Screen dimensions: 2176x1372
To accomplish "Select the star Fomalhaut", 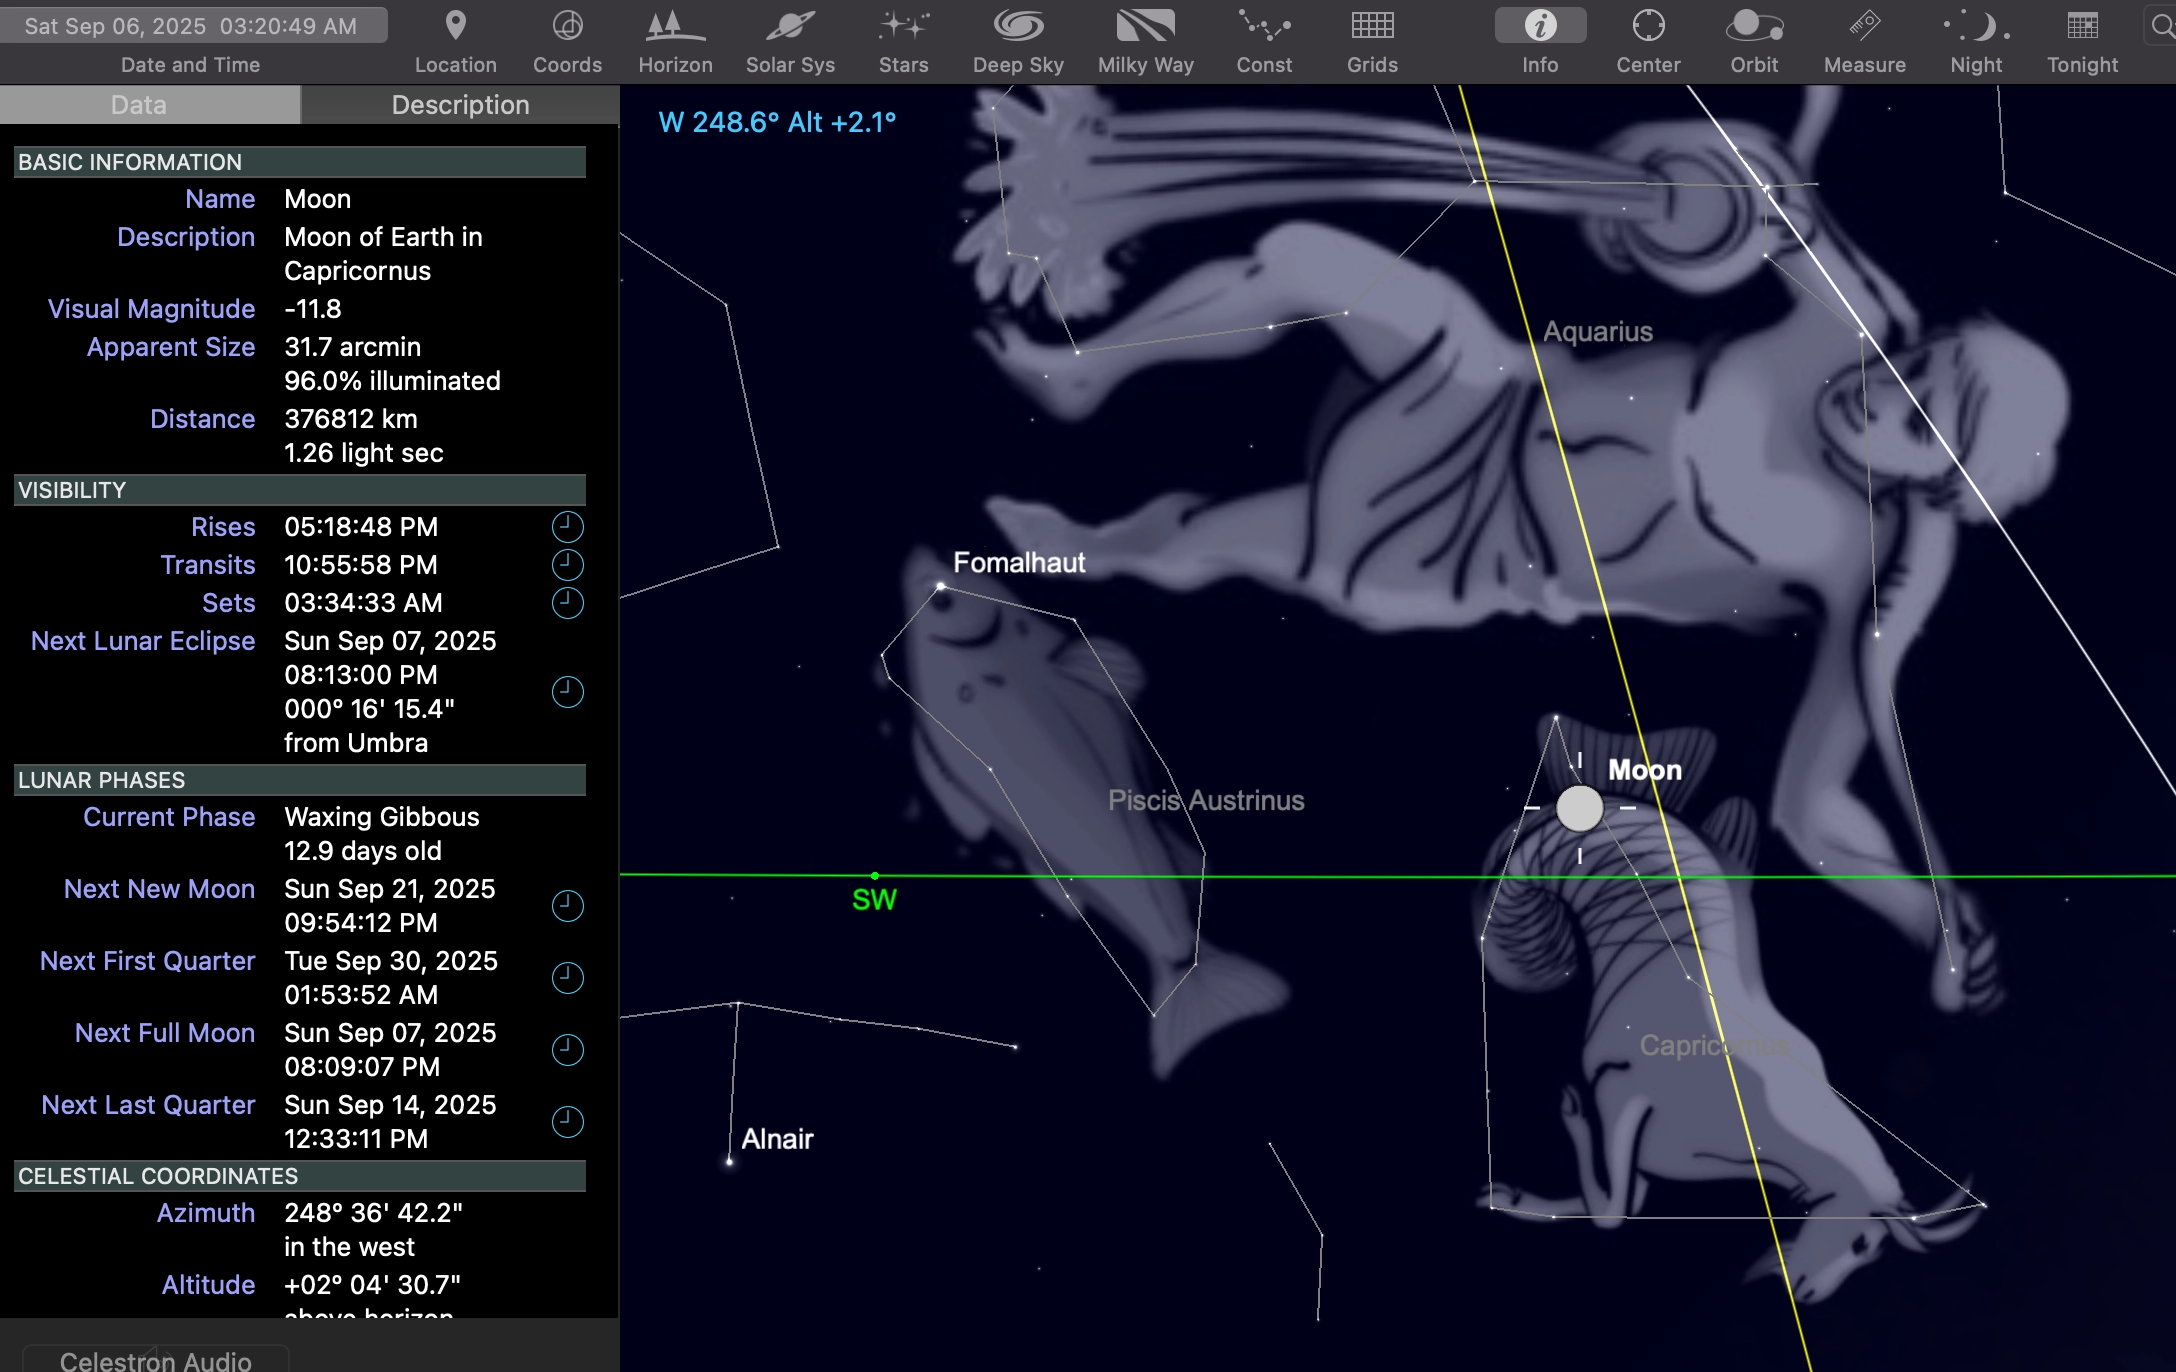I will (941, 586).
